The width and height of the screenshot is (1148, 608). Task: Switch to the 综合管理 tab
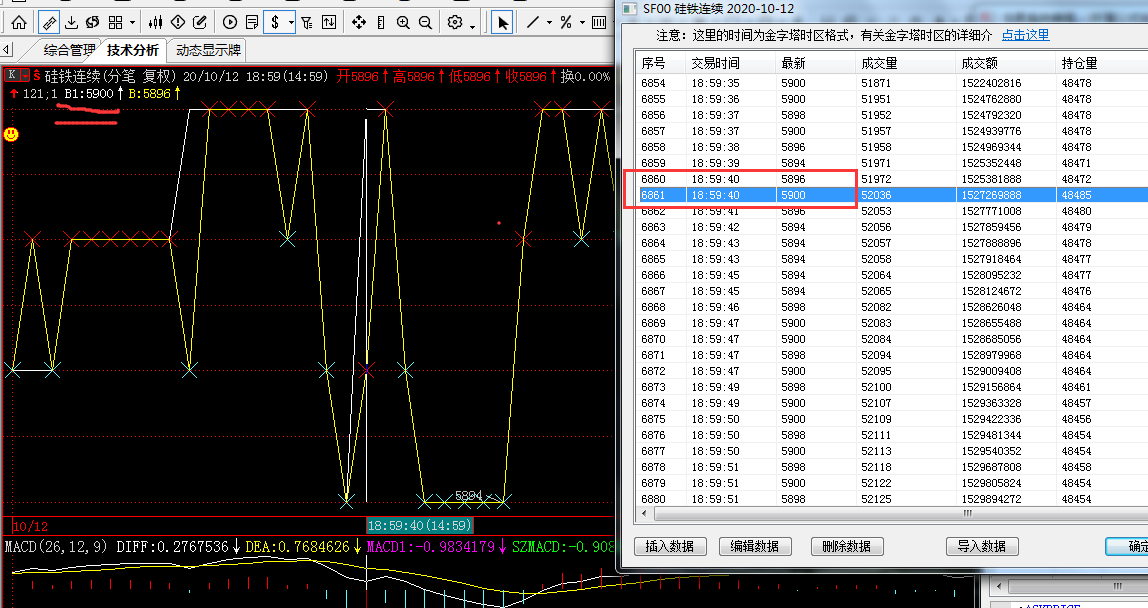[x=69, y=50]
